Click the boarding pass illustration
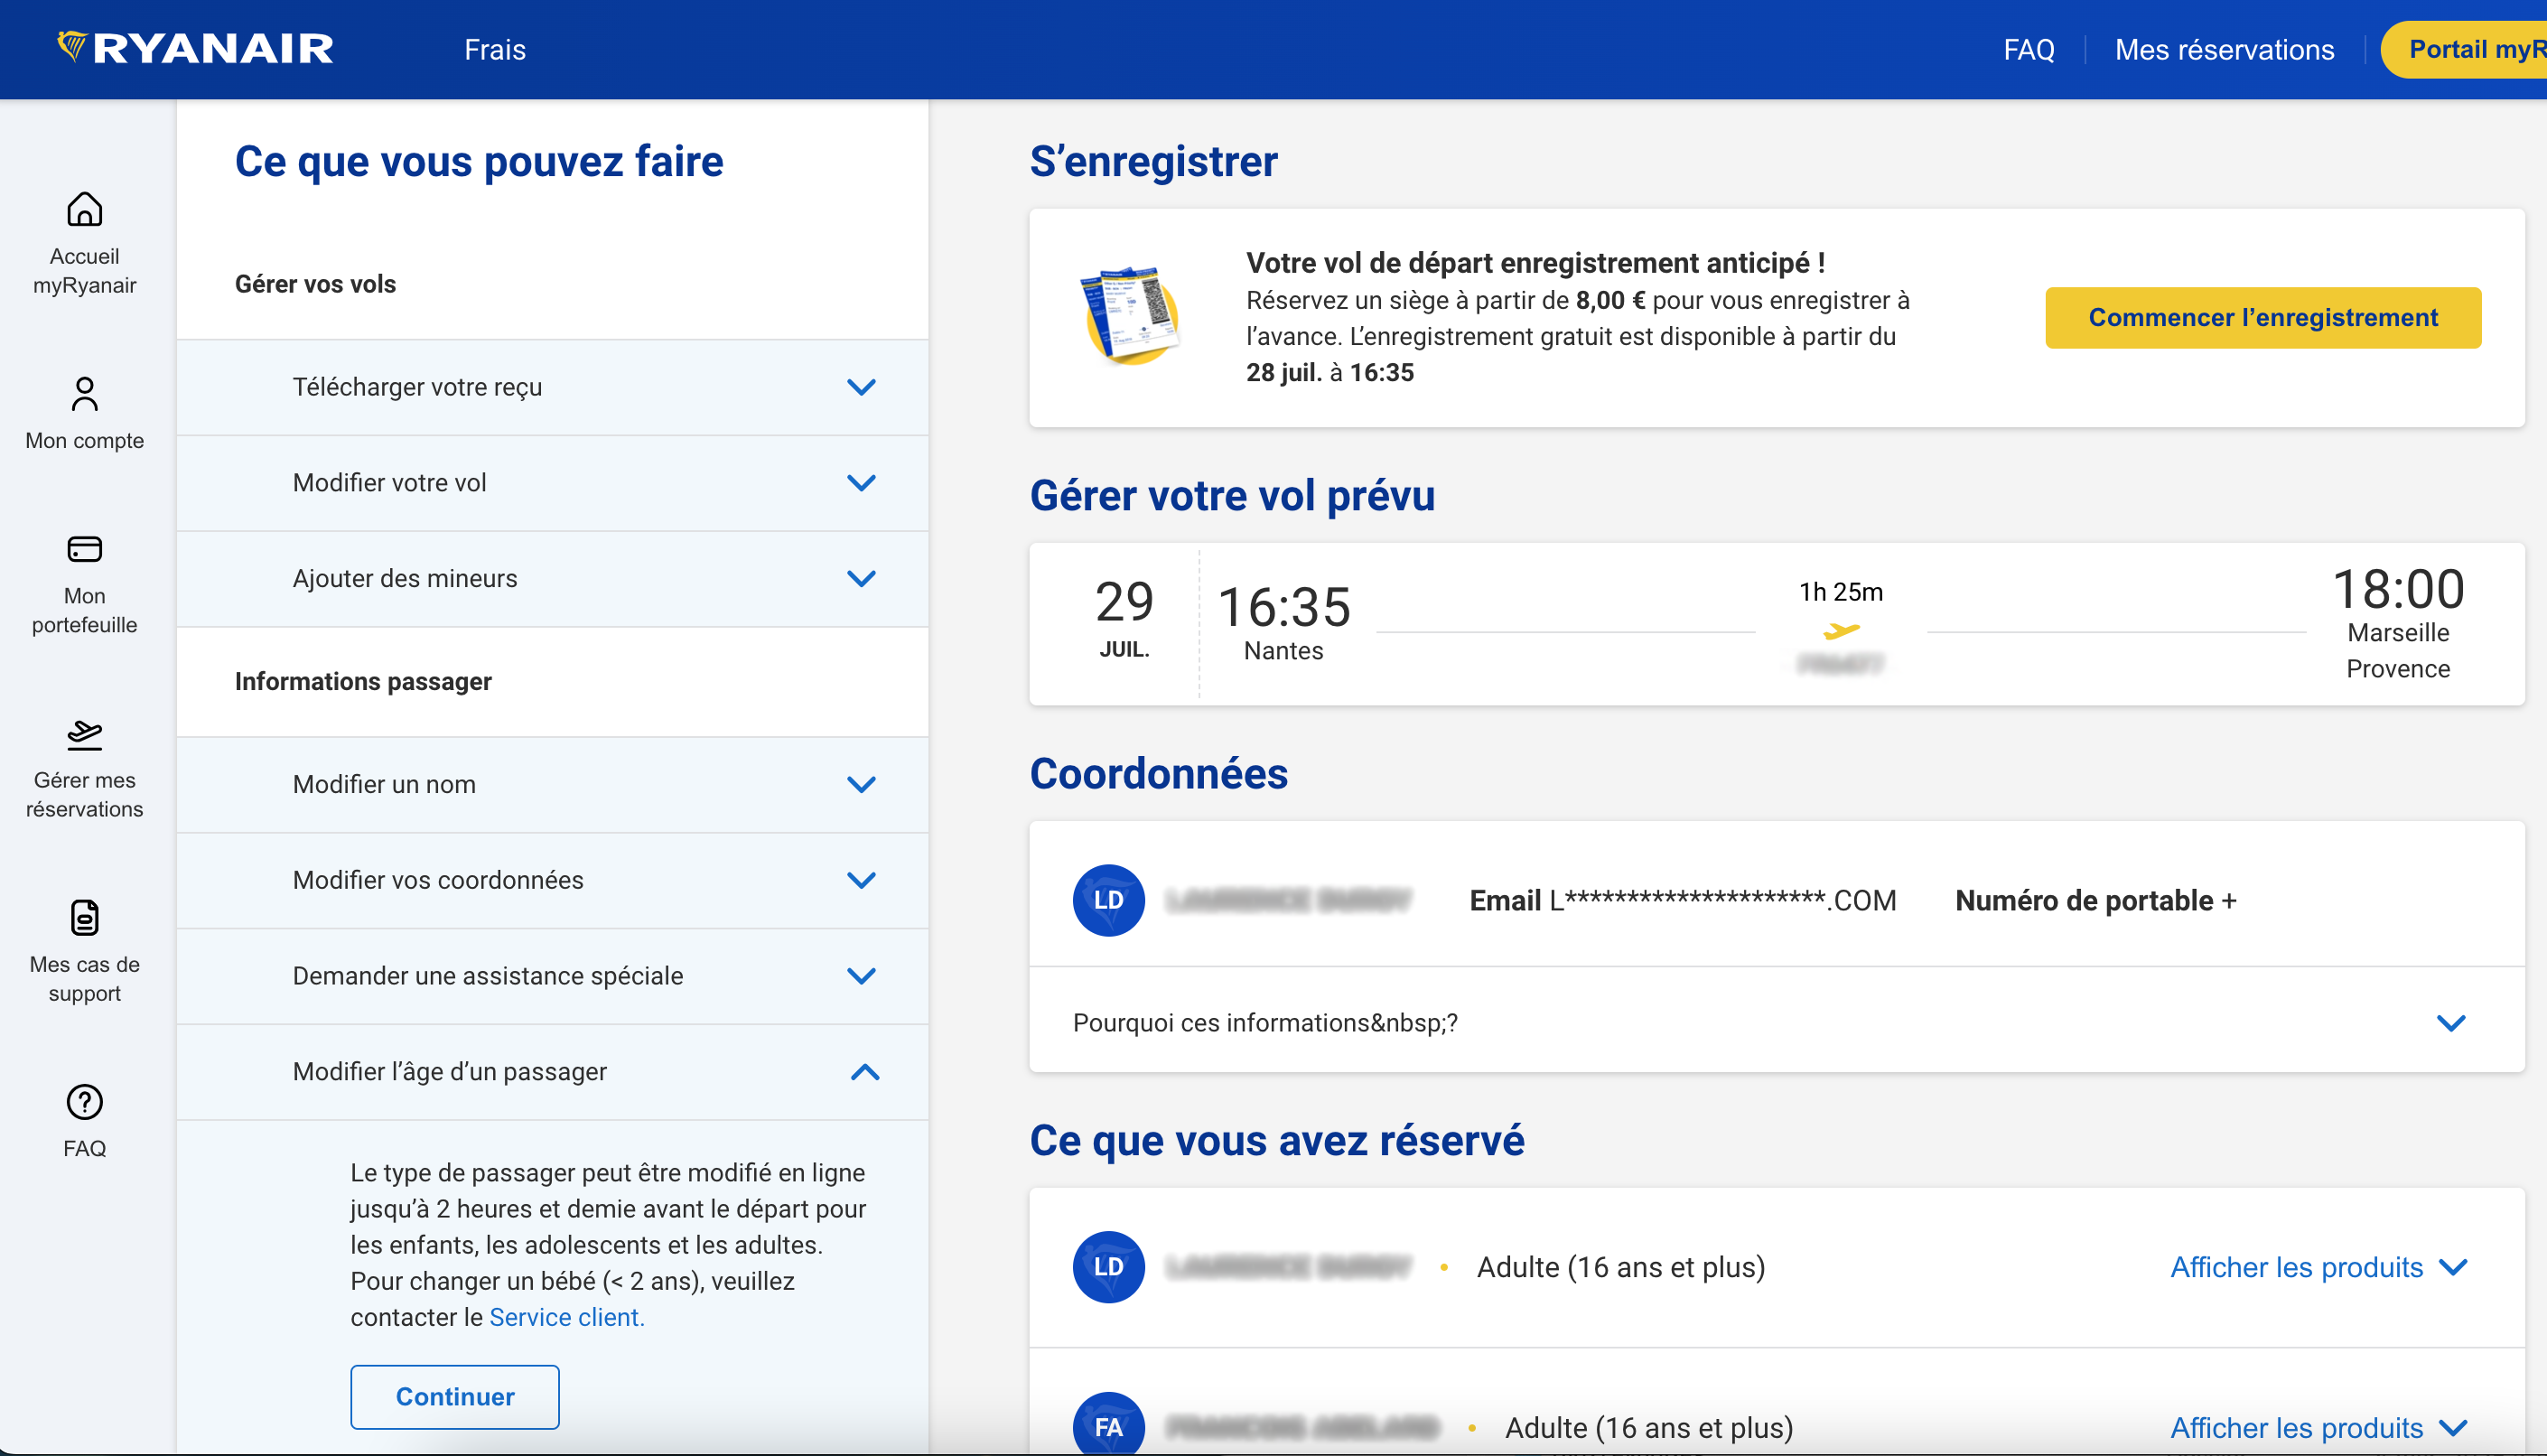This screenshot has width=2547, height=1456. (x=1131, y=315)
